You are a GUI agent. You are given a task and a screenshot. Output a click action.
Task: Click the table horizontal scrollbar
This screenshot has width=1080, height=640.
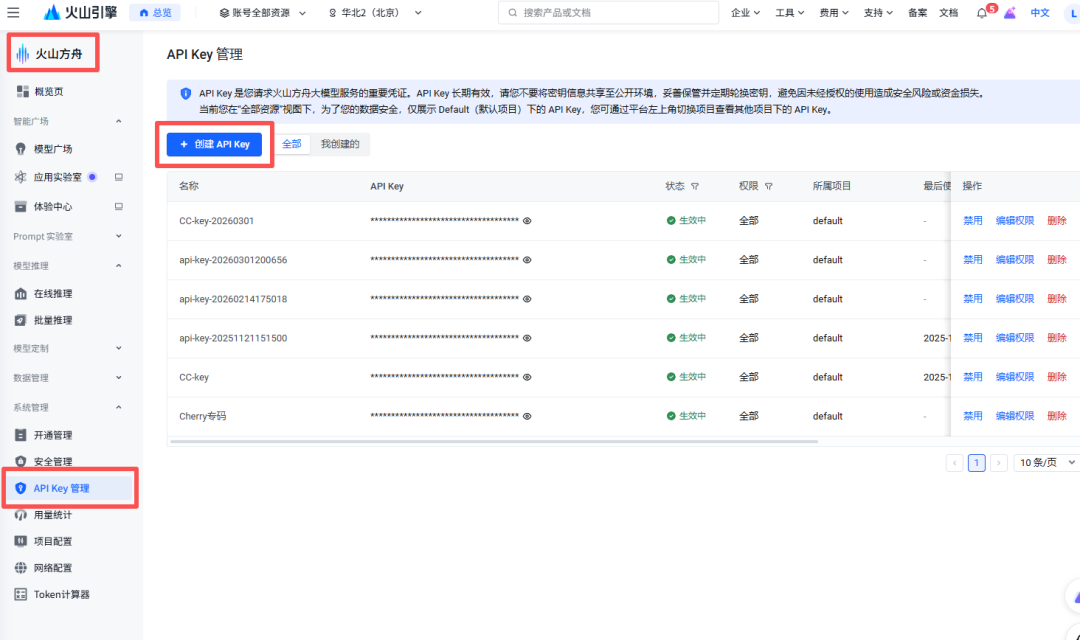pos(494,441)
